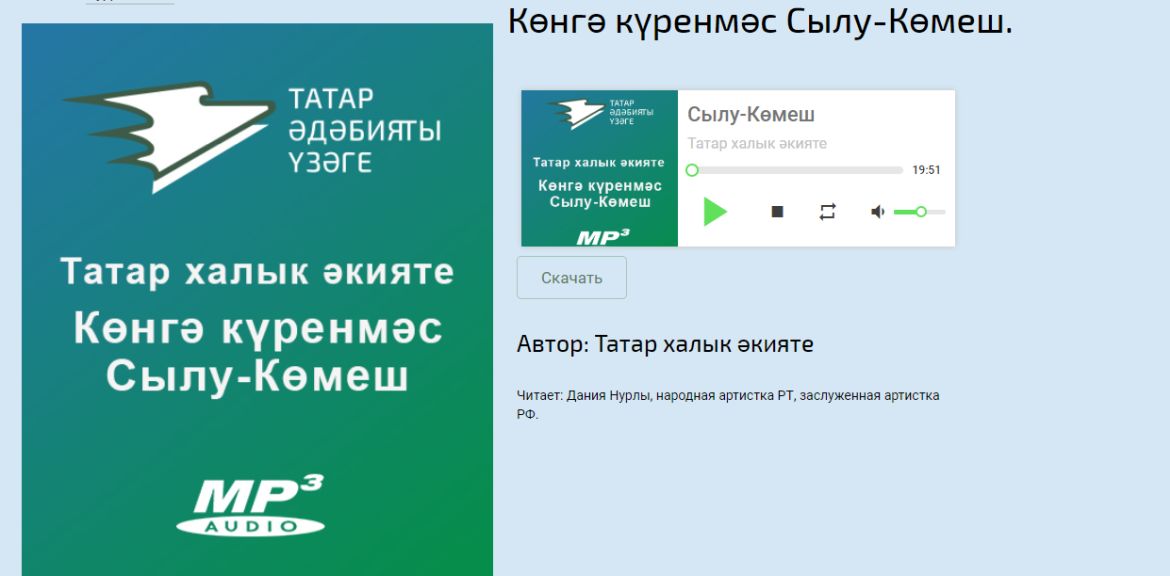
Task: Click the MP3 Audio logo on large cover
Action: [251, 506]
